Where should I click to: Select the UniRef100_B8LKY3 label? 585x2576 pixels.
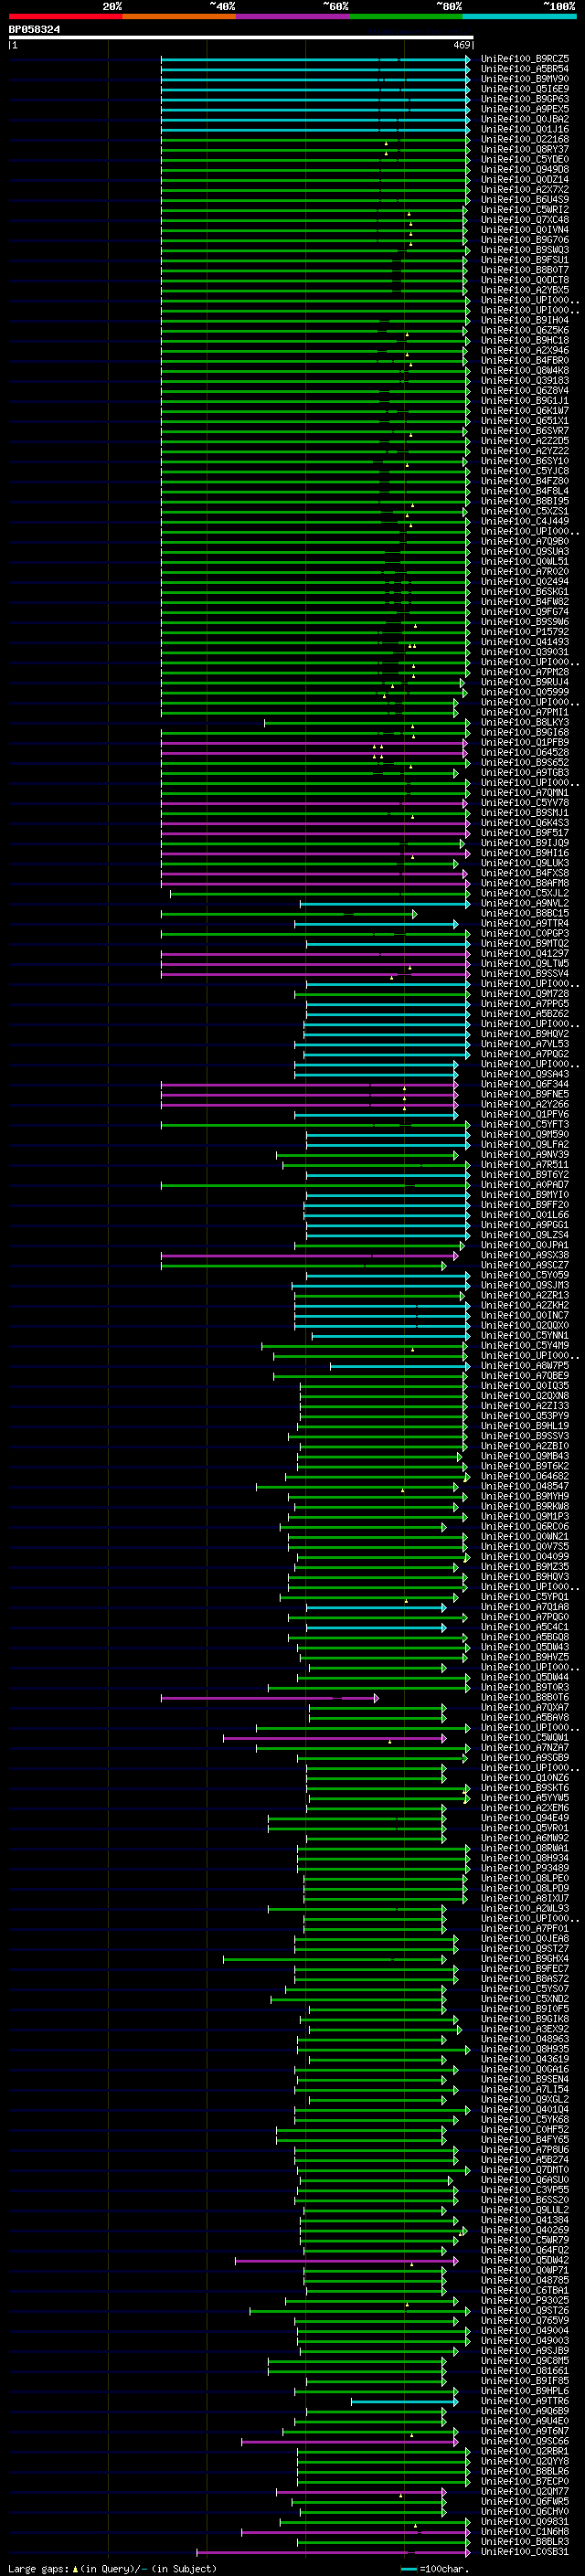[524, 722]
